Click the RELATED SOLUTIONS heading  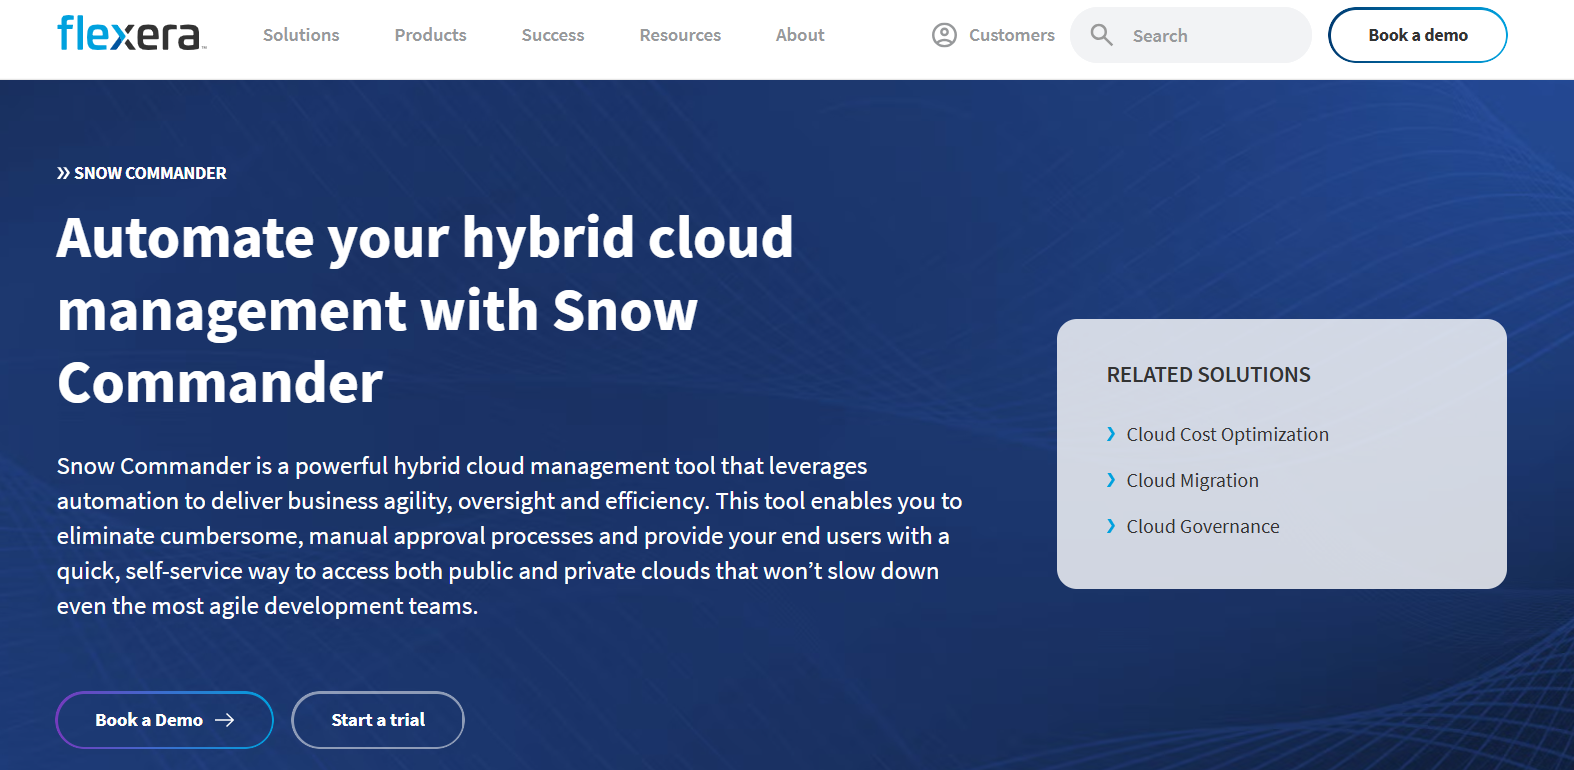pyautogui.click(x=1208, y=375)
